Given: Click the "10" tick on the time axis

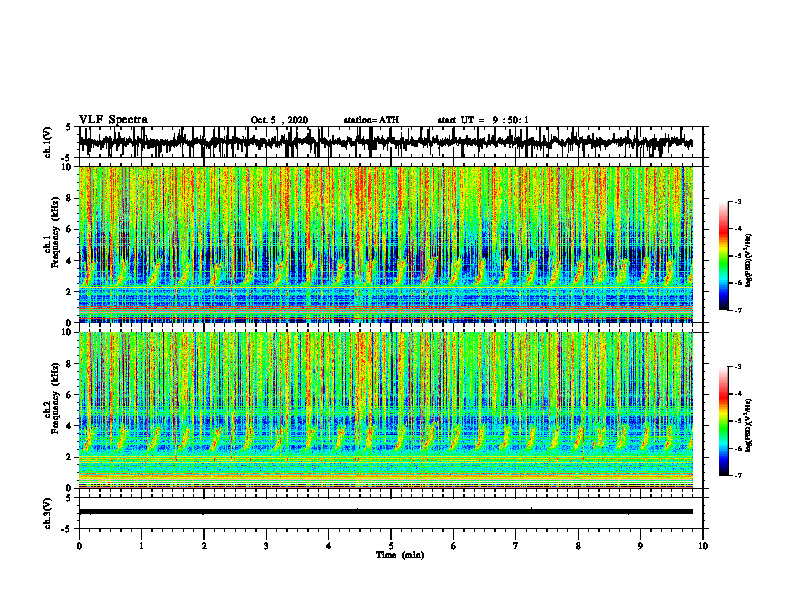Looking at the screenshot, I should pyautogui.click(x=703, y=546).
